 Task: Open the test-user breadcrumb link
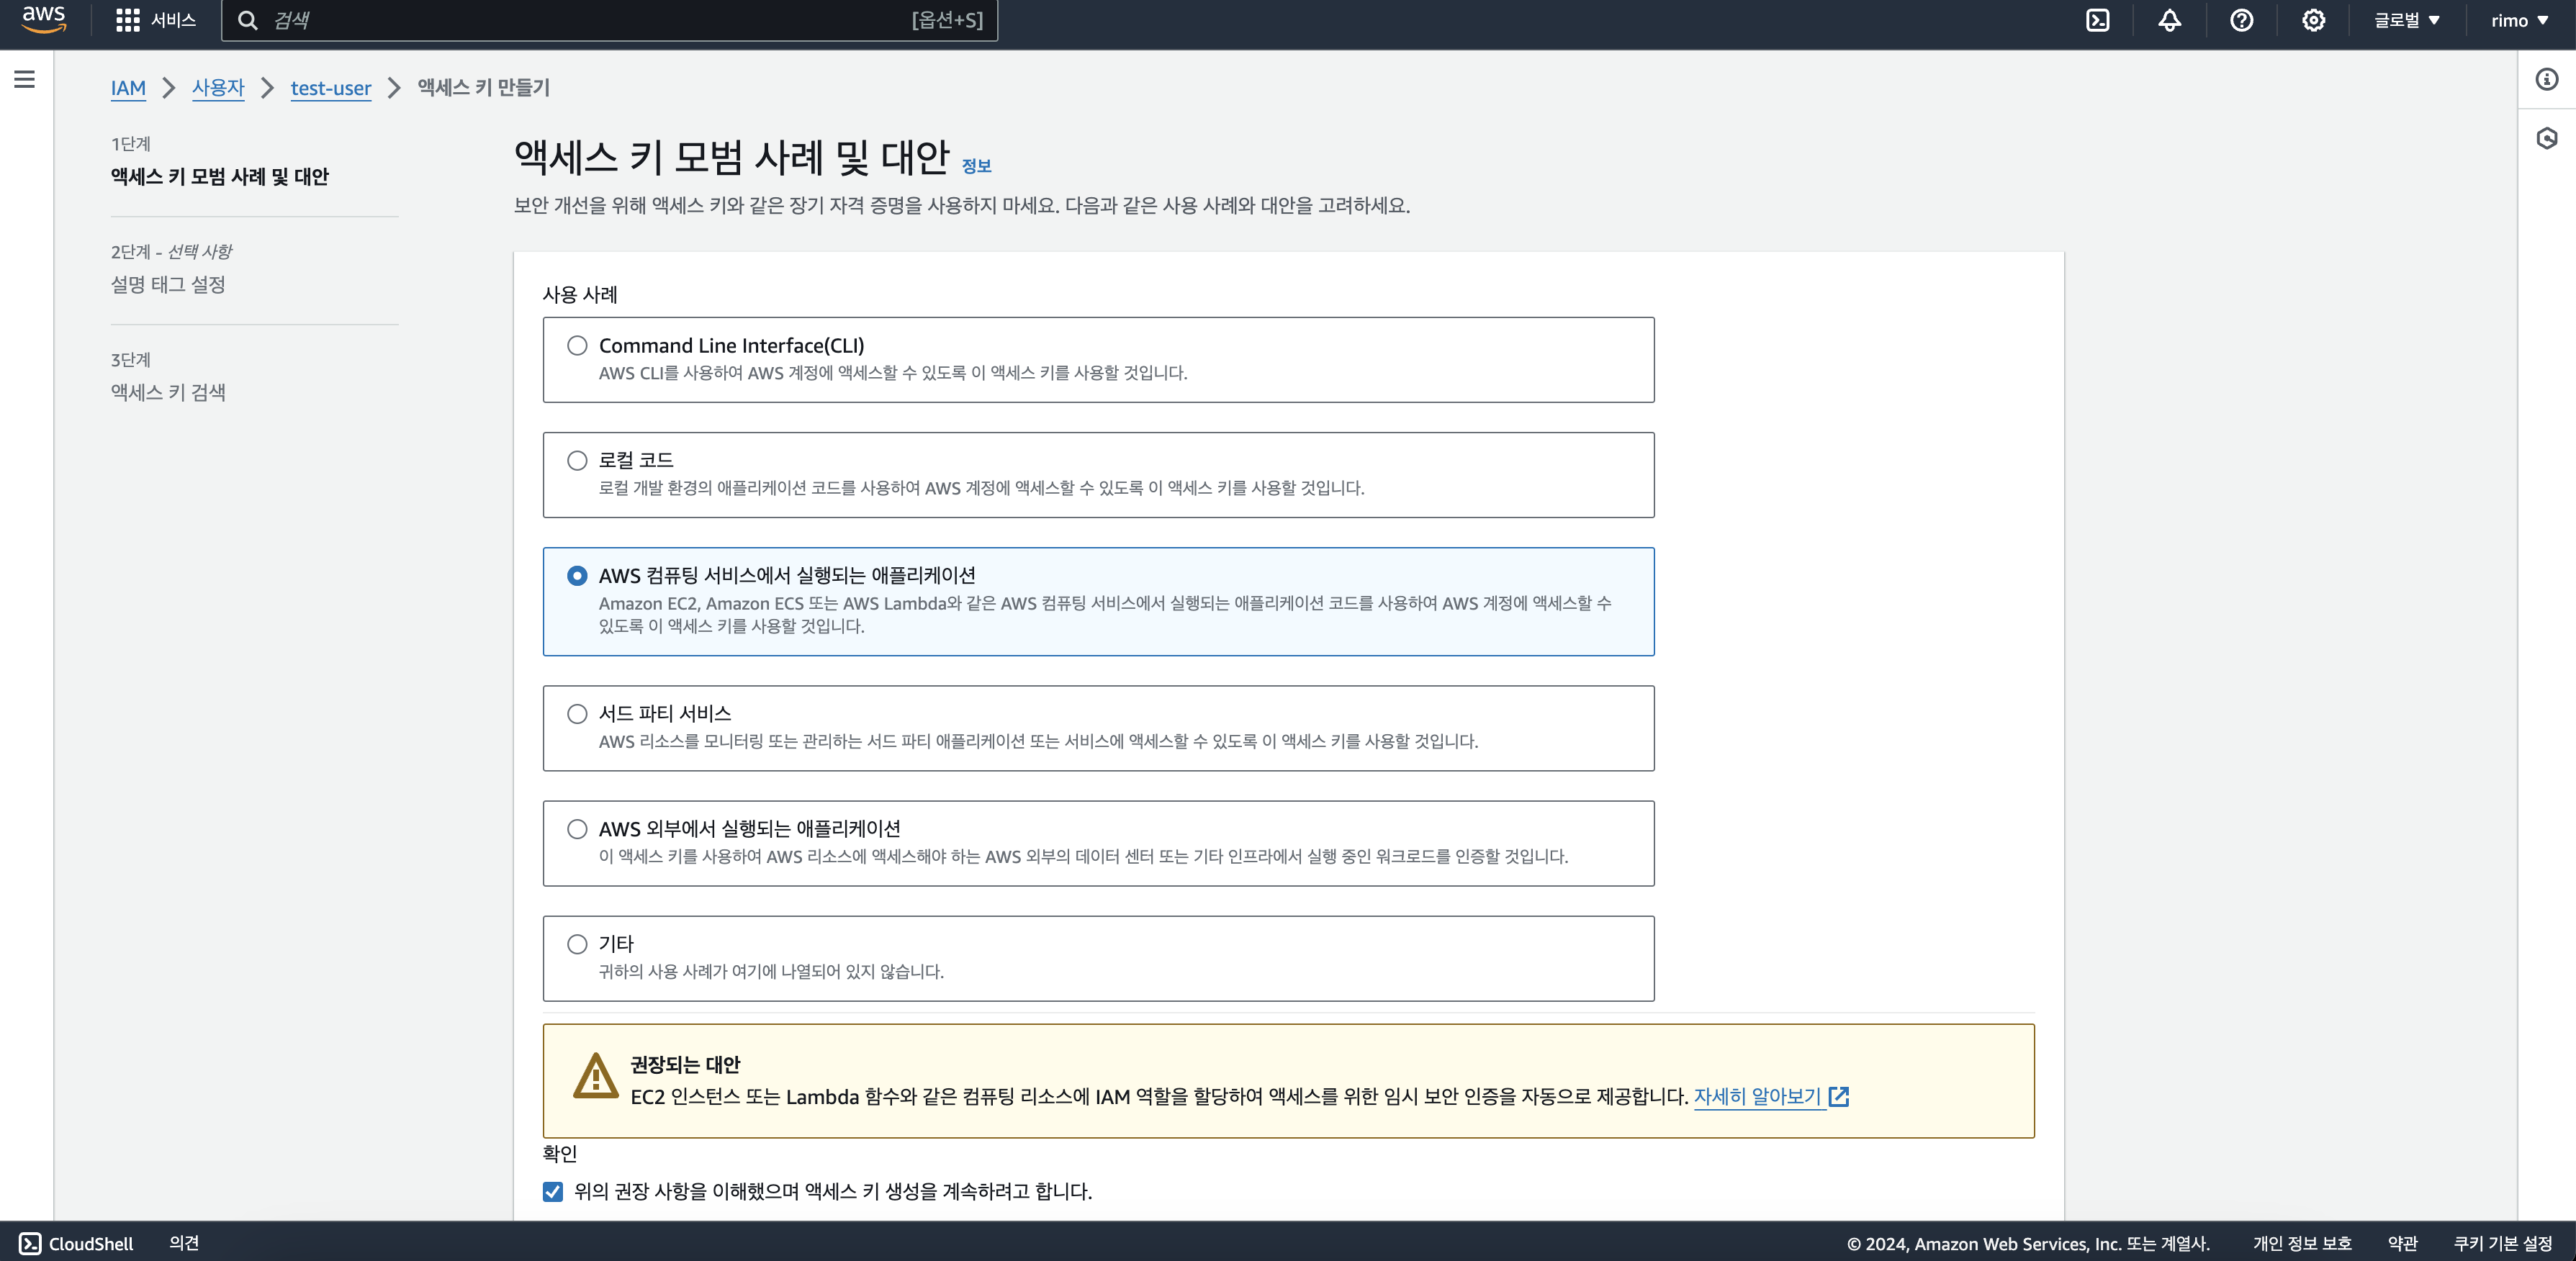[330, 88]
